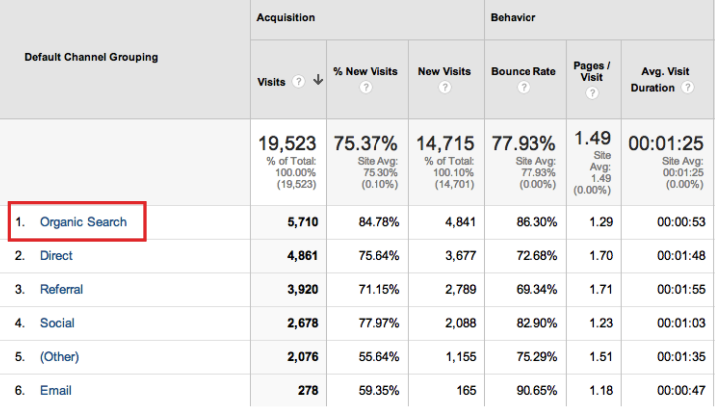Click Email duration 00:00:47
The height and width of the screenshot is (409, 715).
681,391
